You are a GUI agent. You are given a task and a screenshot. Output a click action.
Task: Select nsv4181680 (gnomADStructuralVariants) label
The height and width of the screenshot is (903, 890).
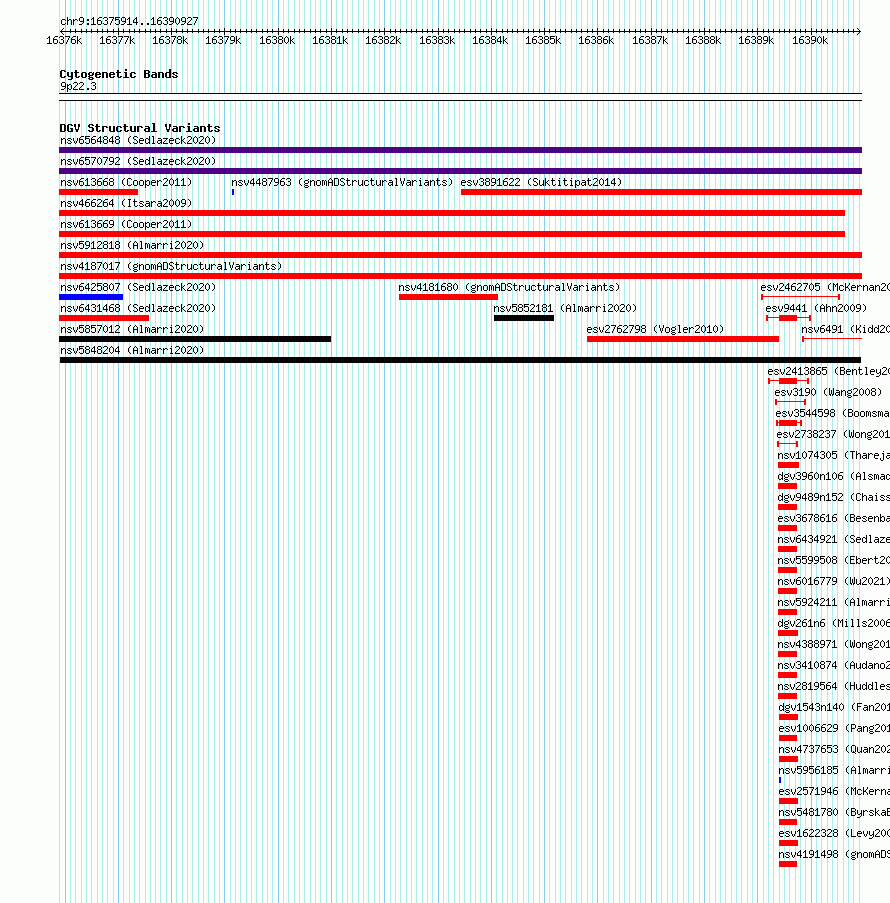click(x=509, y=287)
